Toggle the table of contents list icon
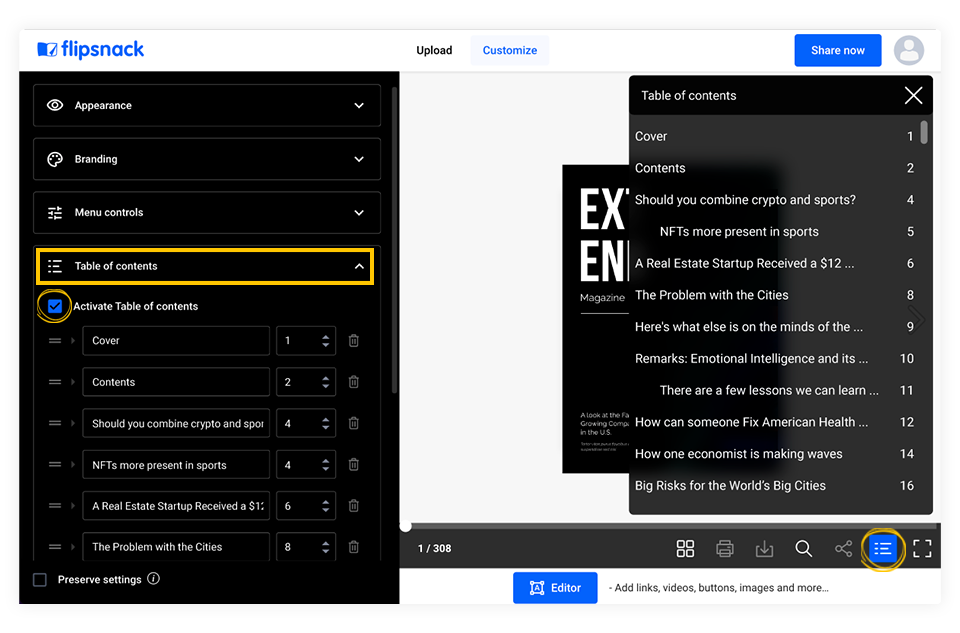This screenshot has height=633, width=960. click(882, 548)
